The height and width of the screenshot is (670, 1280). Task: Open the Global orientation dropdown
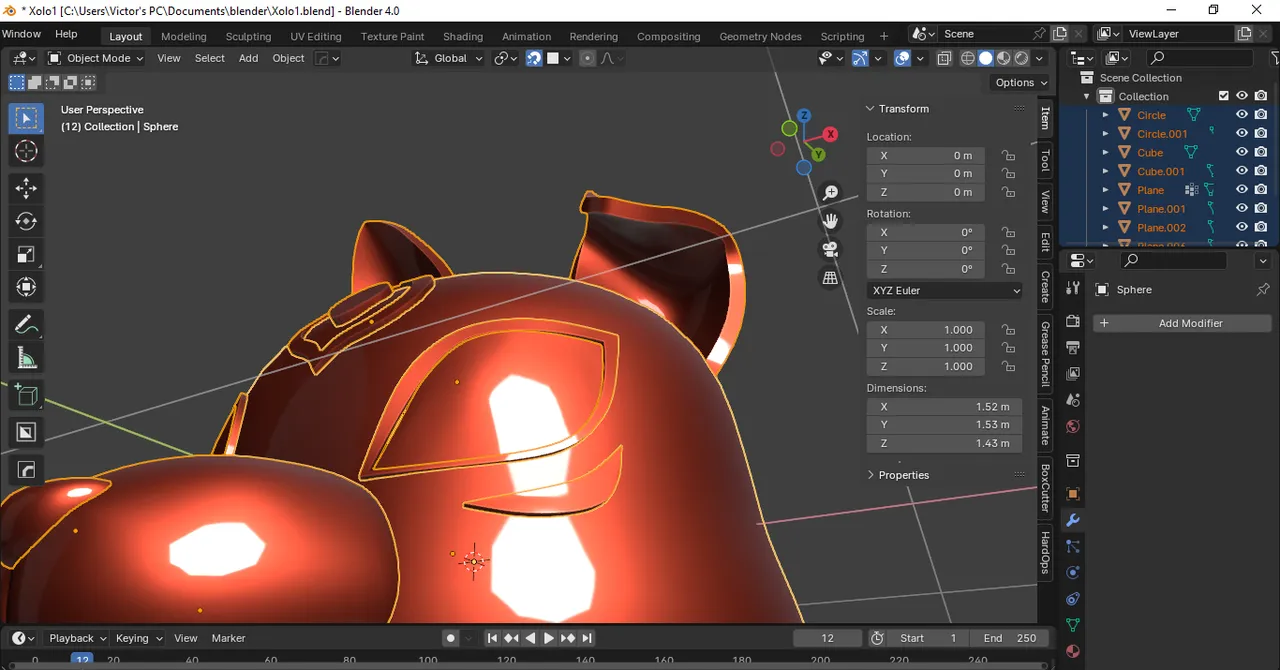[450, 58]
